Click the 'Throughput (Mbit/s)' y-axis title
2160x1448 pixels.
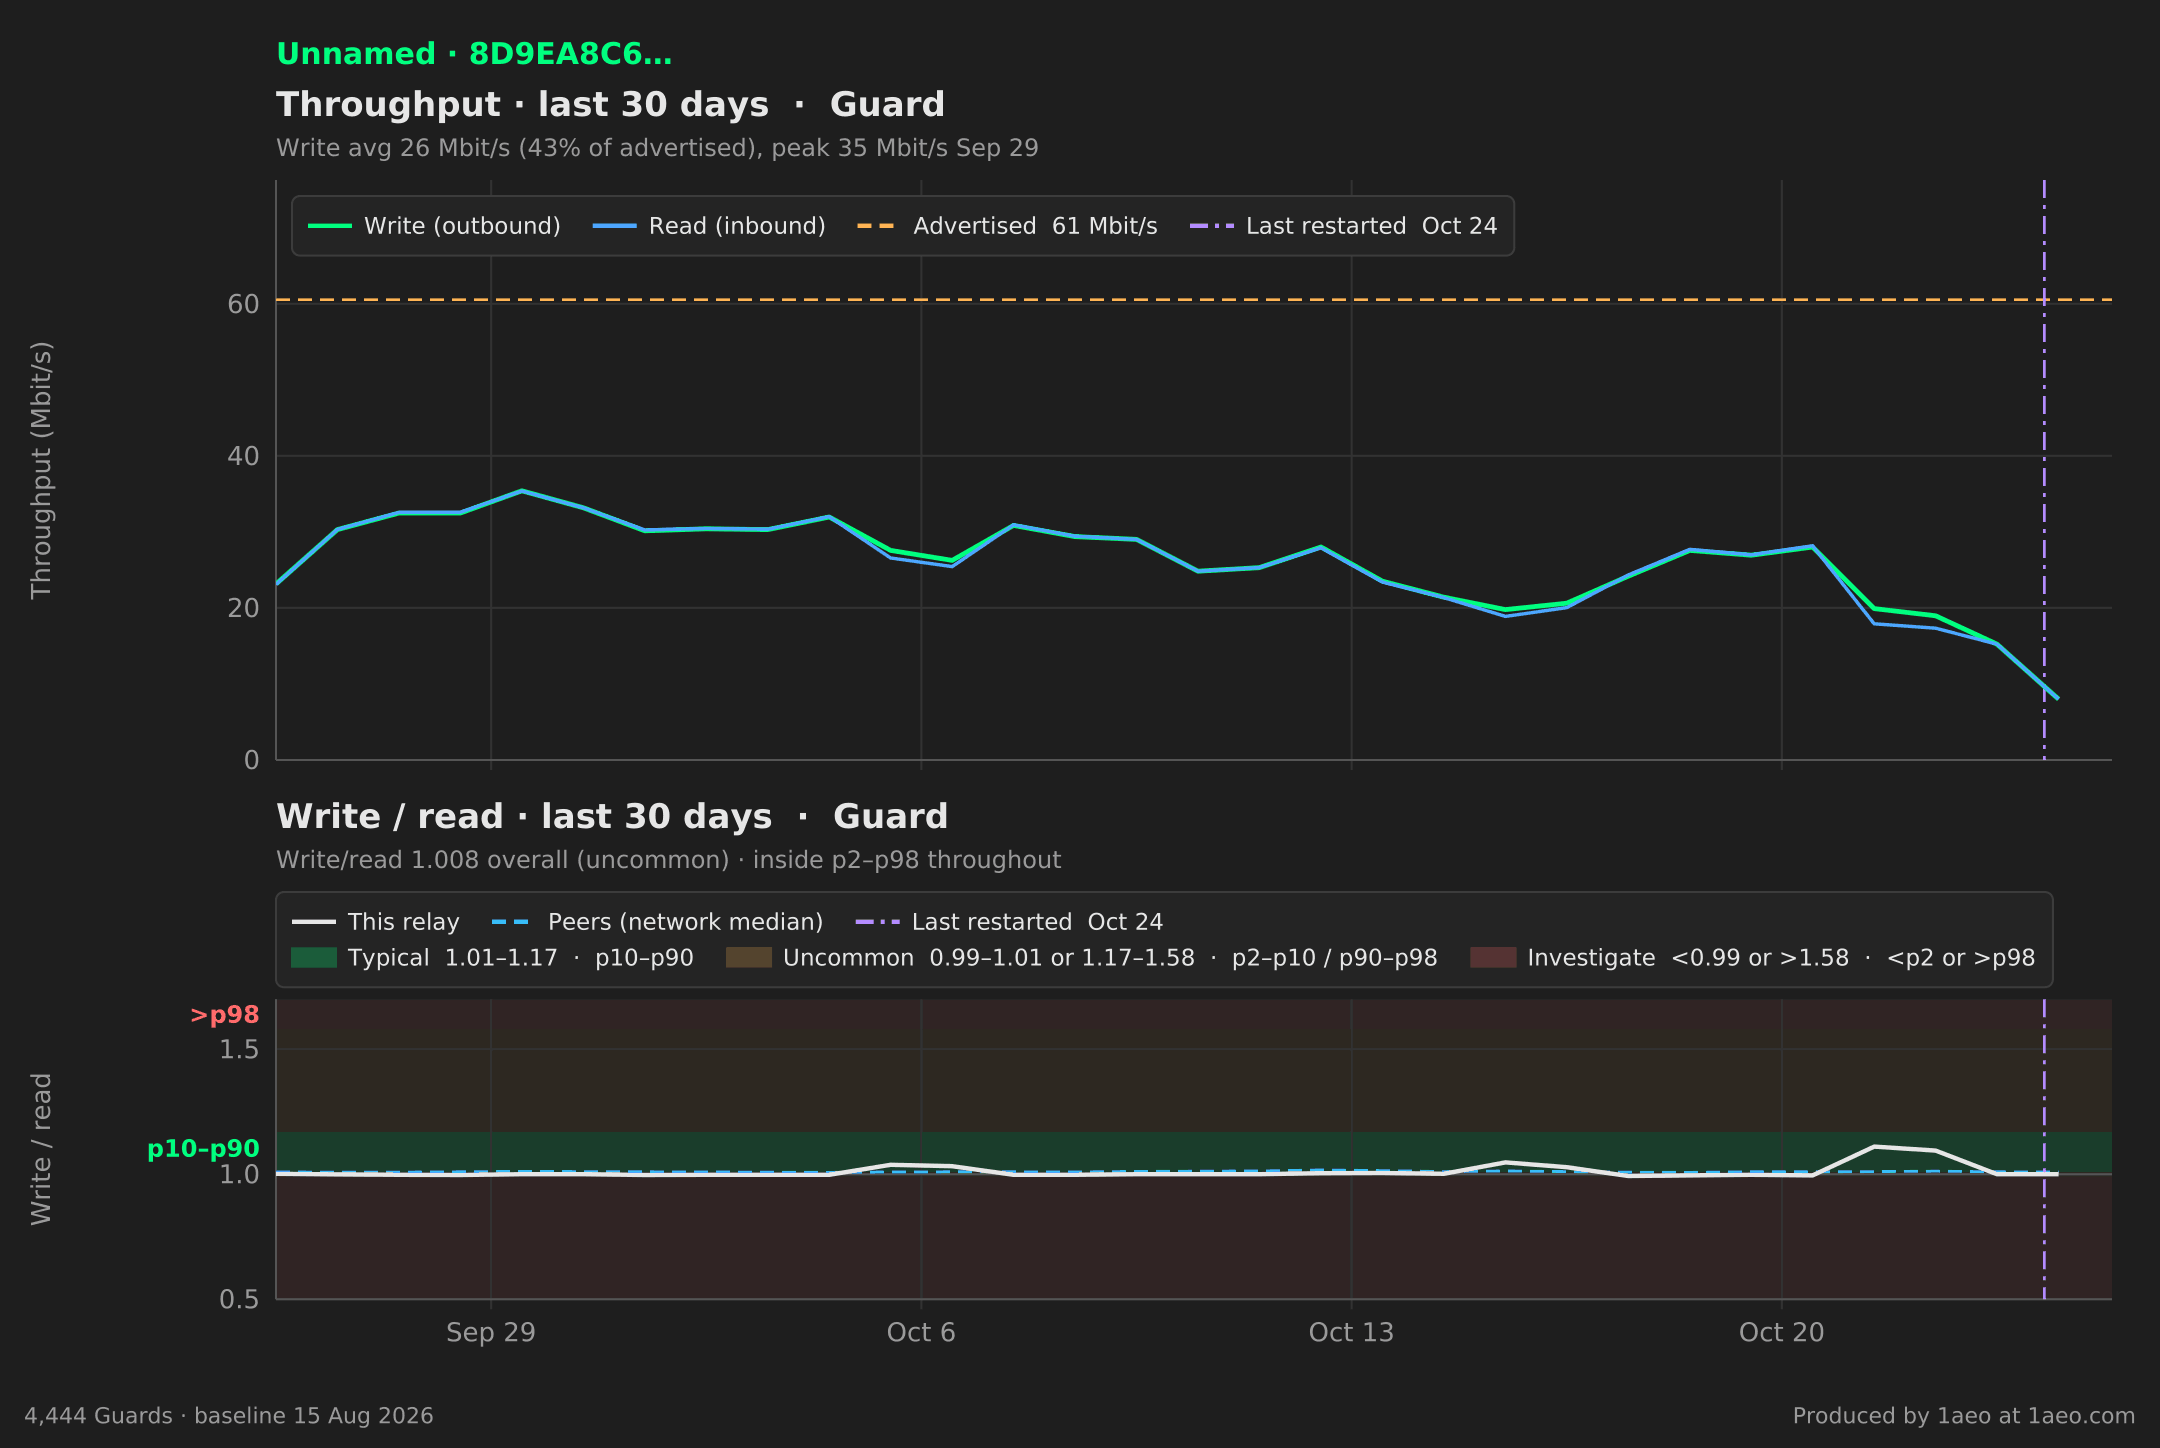click(x=41, y=470)
